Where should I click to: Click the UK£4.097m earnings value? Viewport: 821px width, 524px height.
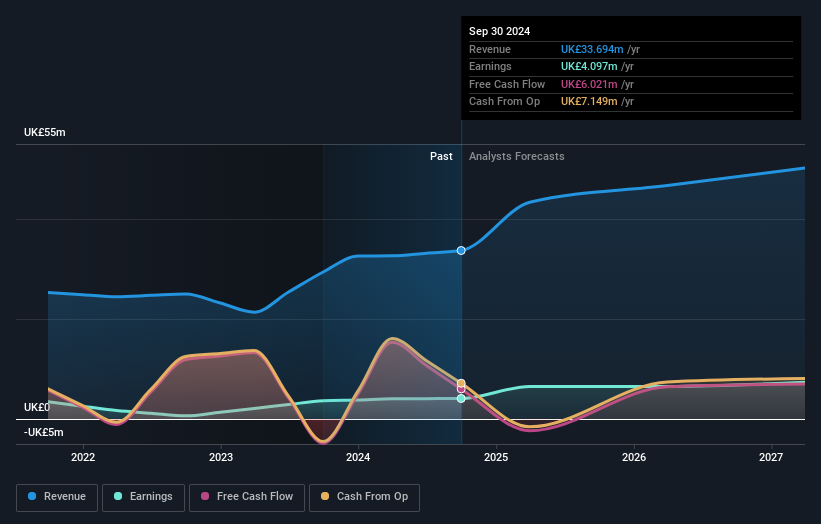589,66
